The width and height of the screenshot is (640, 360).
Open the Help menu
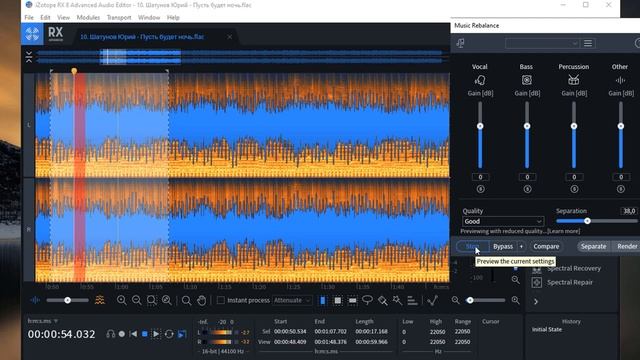tap(173, 18)
